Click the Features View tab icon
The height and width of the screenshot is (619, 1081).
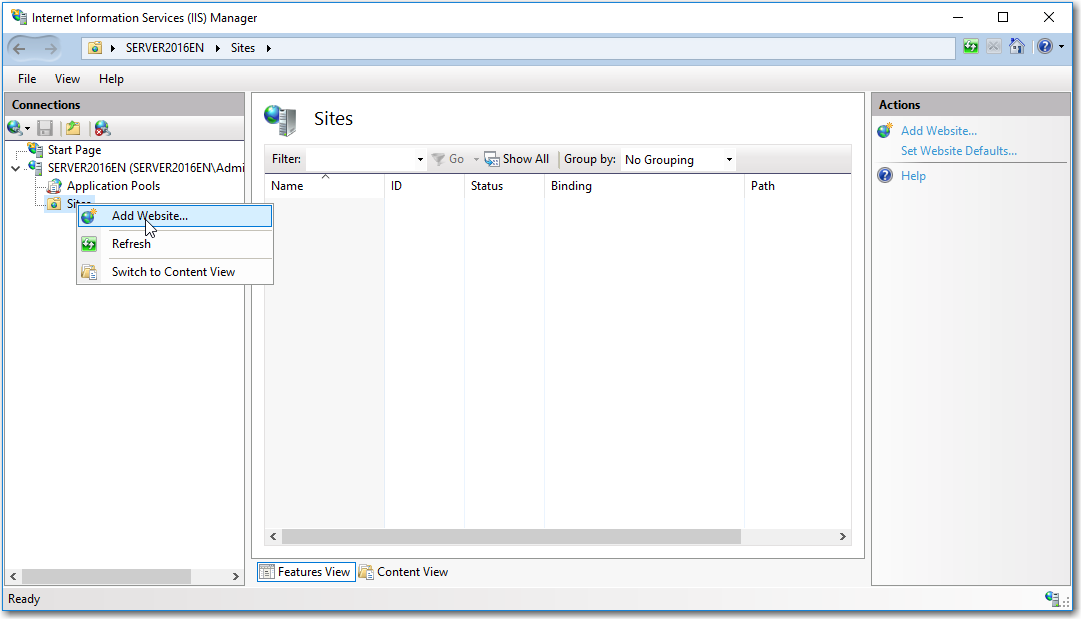coord(267,572)
